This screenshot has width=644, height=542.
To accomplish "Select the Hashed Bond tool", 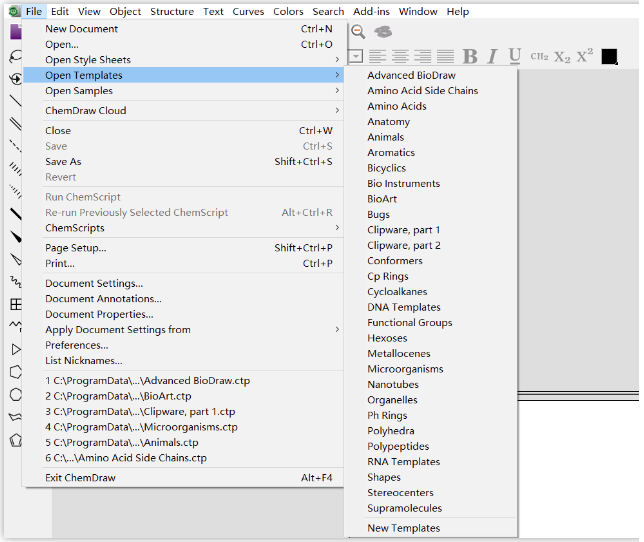I will (x=16, y=168).
